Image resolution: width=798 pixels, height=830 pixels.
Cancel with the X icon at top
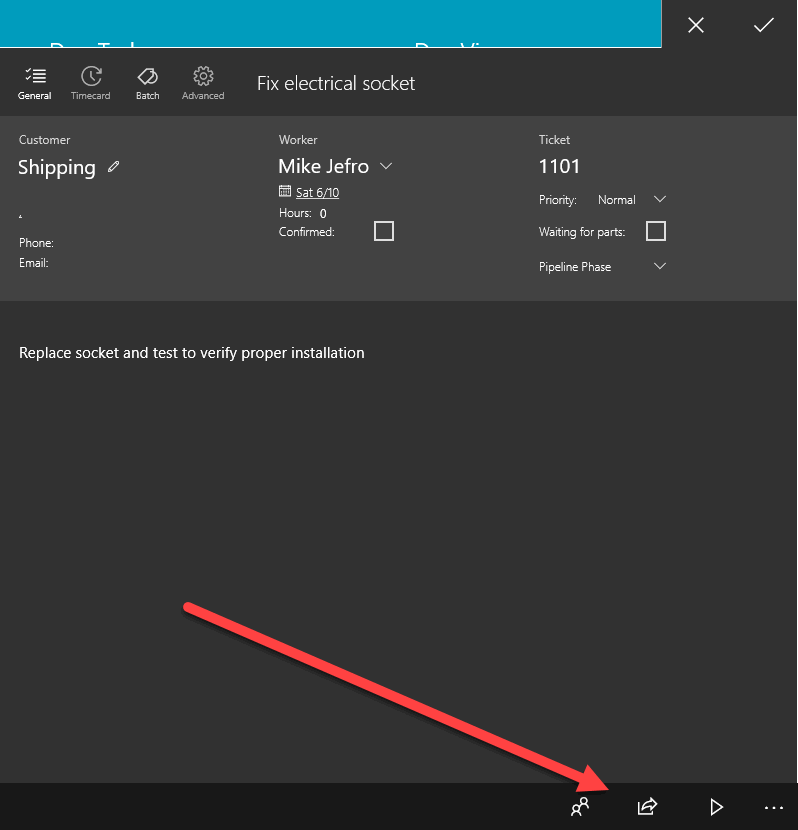coord(696,26)
